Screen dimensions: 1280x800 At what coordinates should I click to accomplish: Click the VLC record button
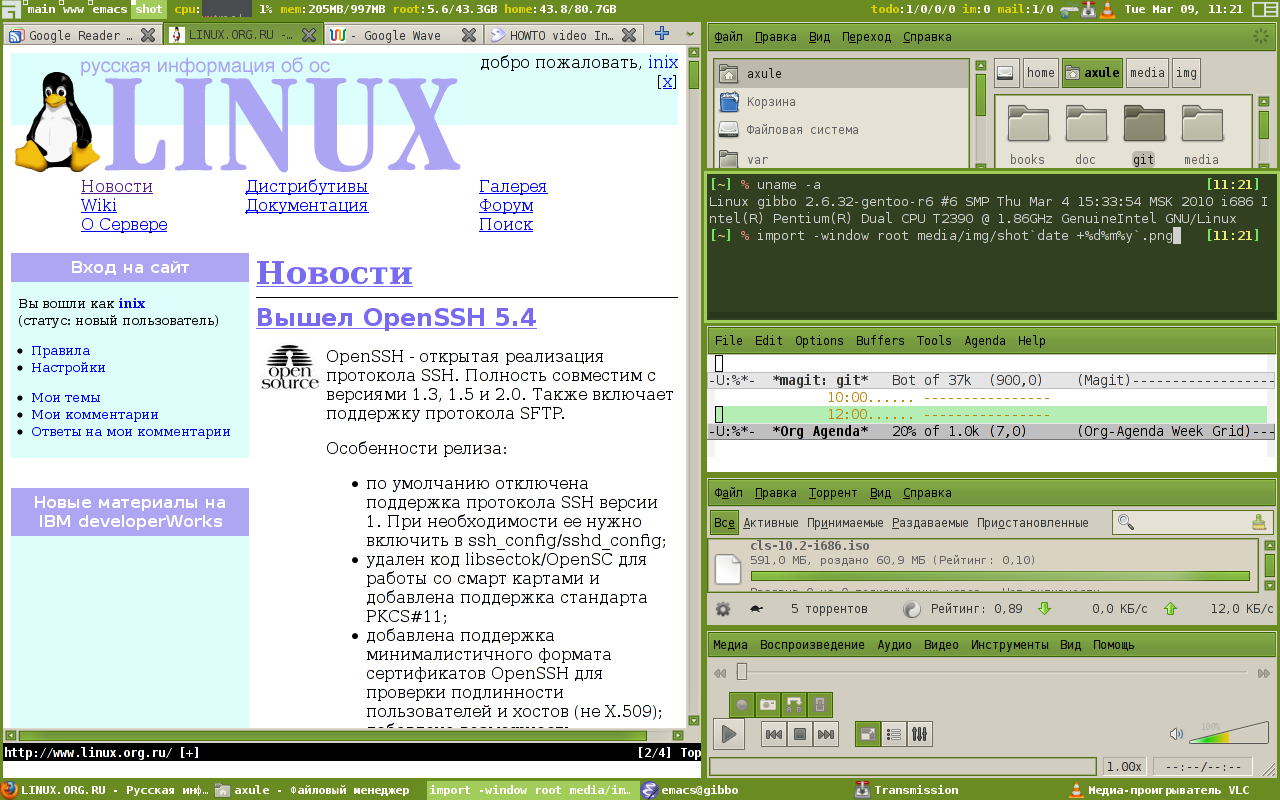pos(742,704)
